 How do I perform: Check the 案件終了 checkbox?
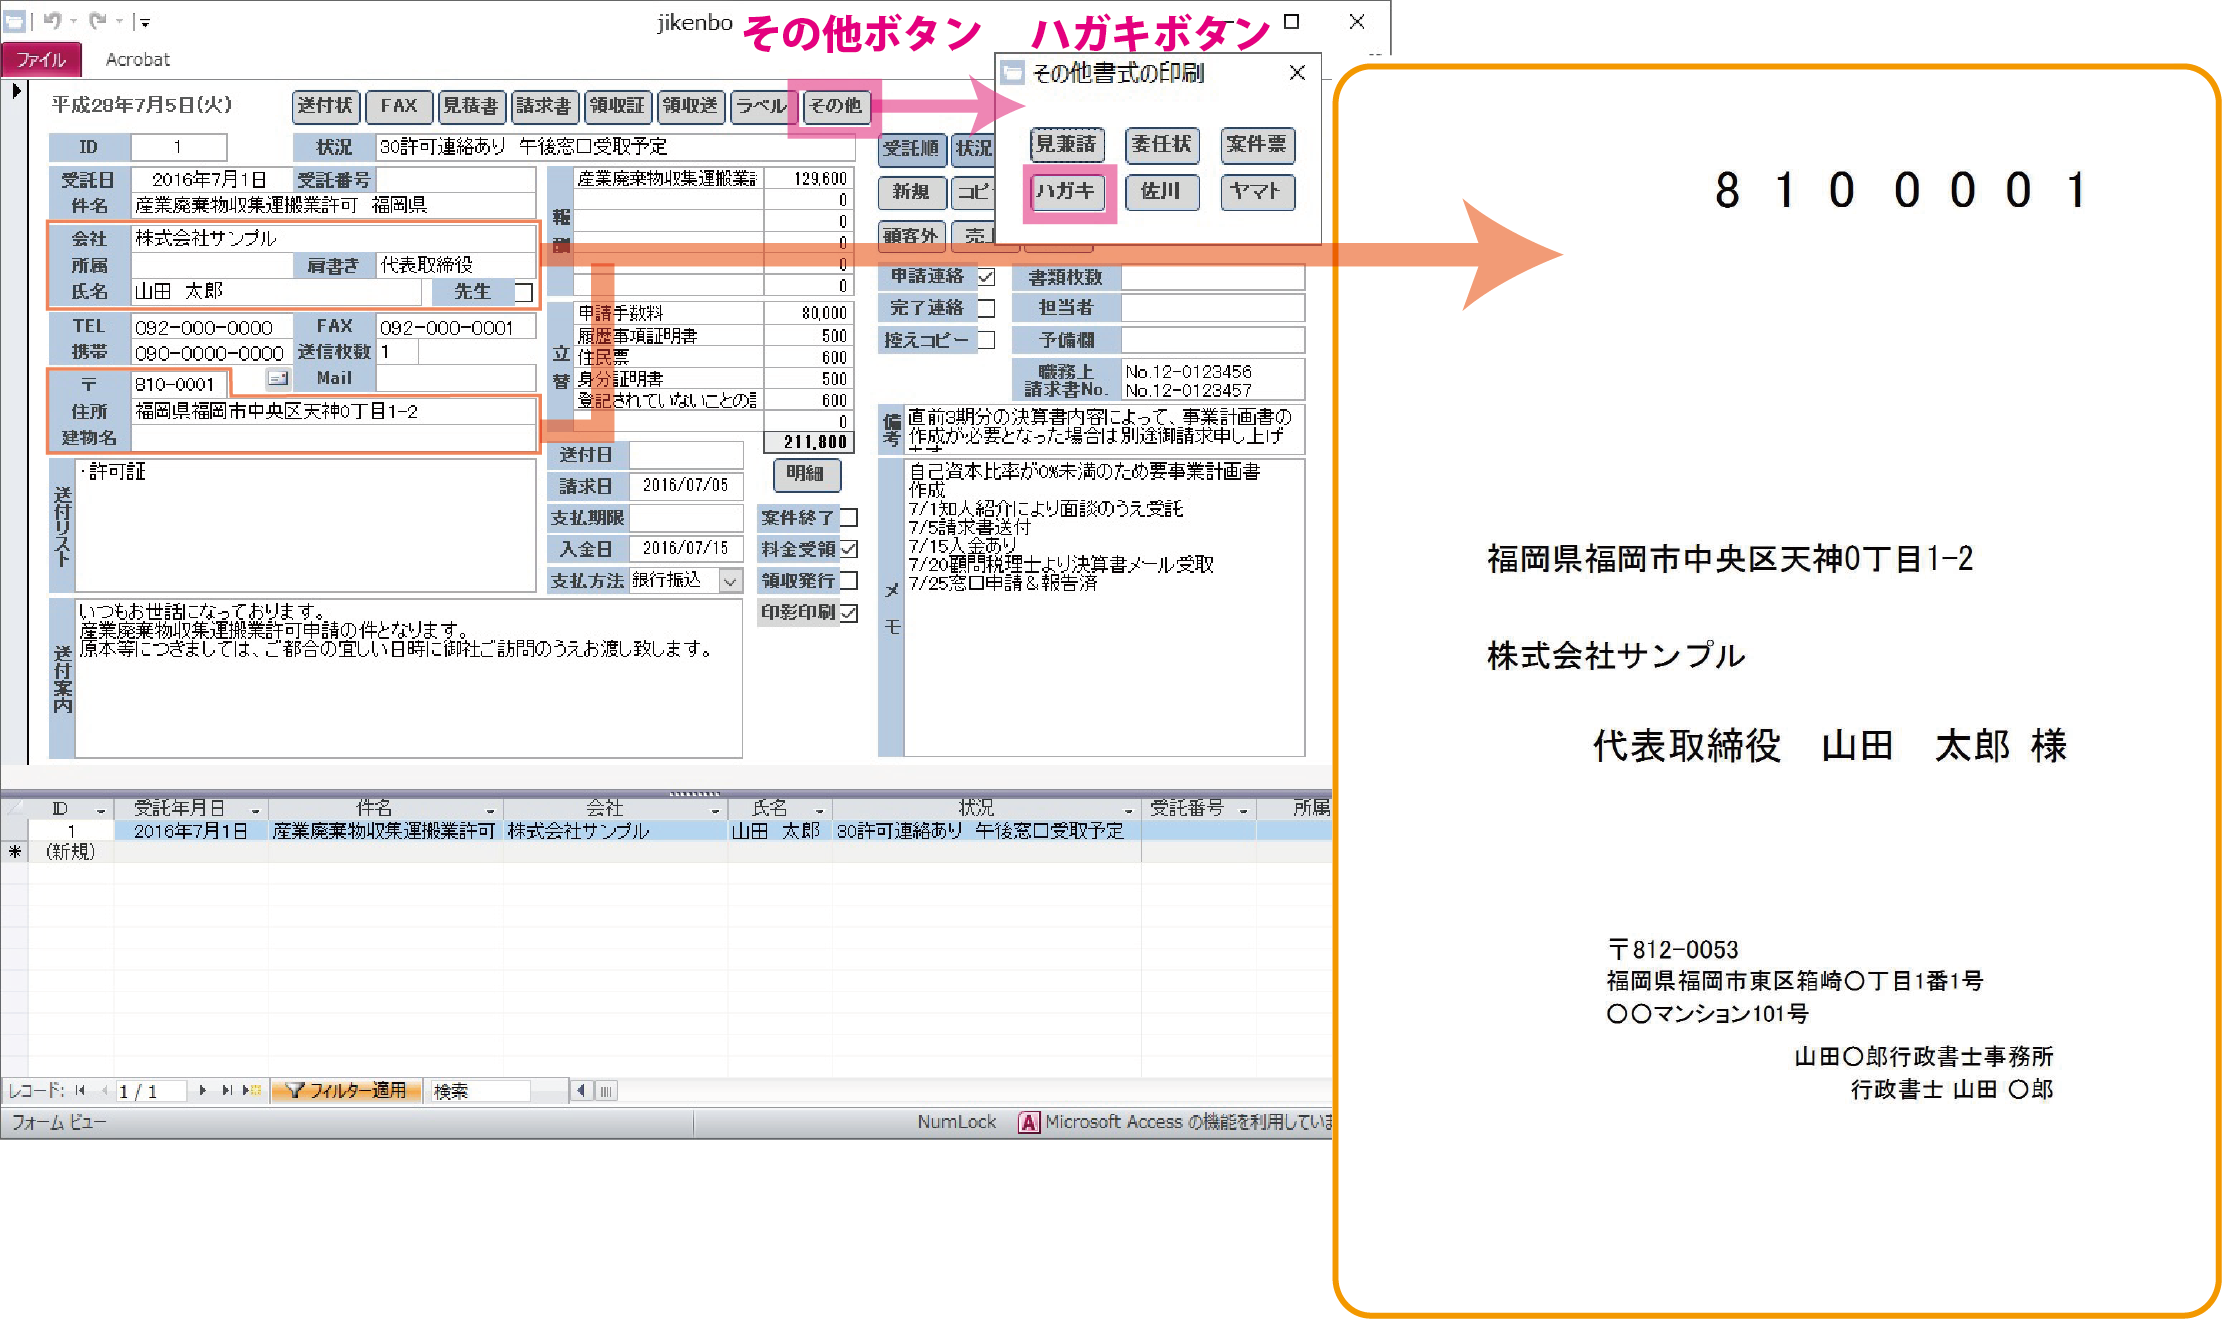click(849, 517)
